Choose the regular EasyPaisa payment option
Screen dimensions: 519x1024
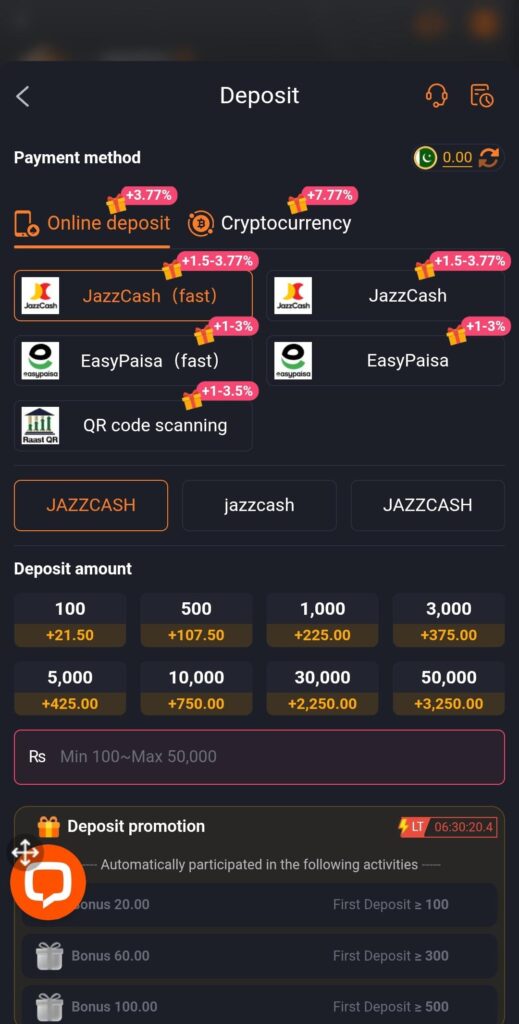[386, 360]
